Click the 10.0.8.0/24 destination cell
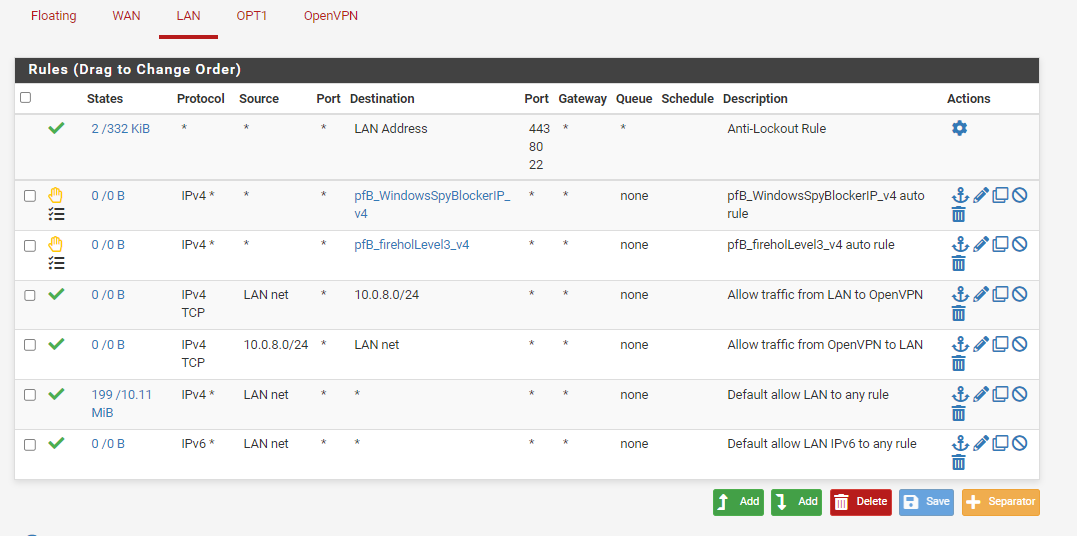Image resolution: width=1077 pixels, height=536 pixels. point(387,295)
